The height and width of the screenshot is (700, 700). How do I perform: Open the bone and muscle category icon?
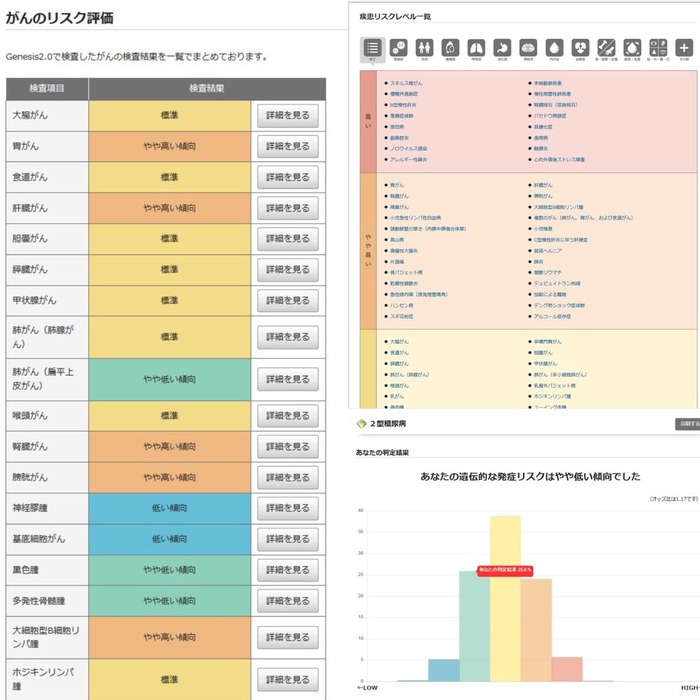click(x=606, y=47)
